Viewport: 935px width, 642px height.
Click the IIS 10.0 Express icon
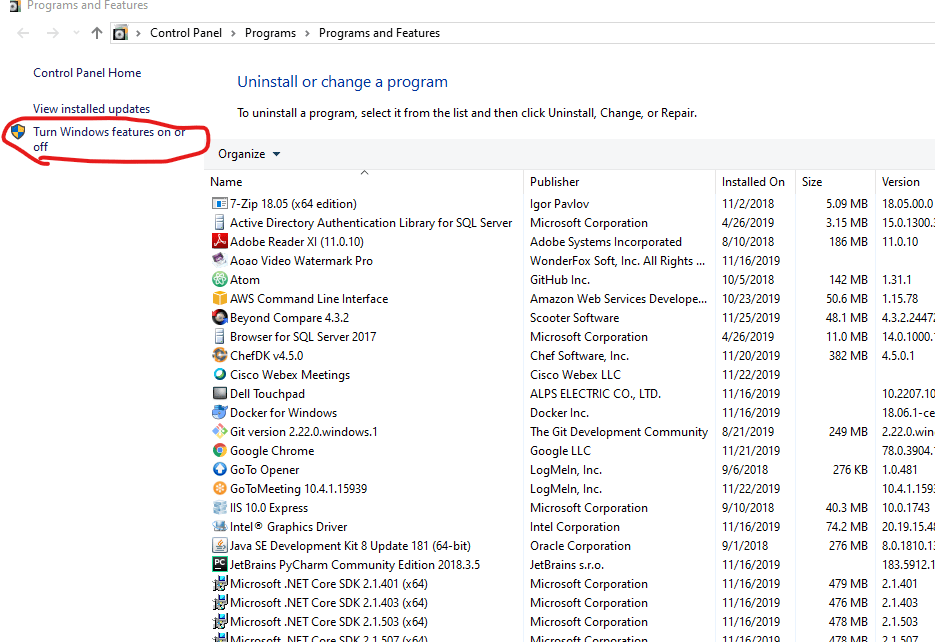(219, 508)
